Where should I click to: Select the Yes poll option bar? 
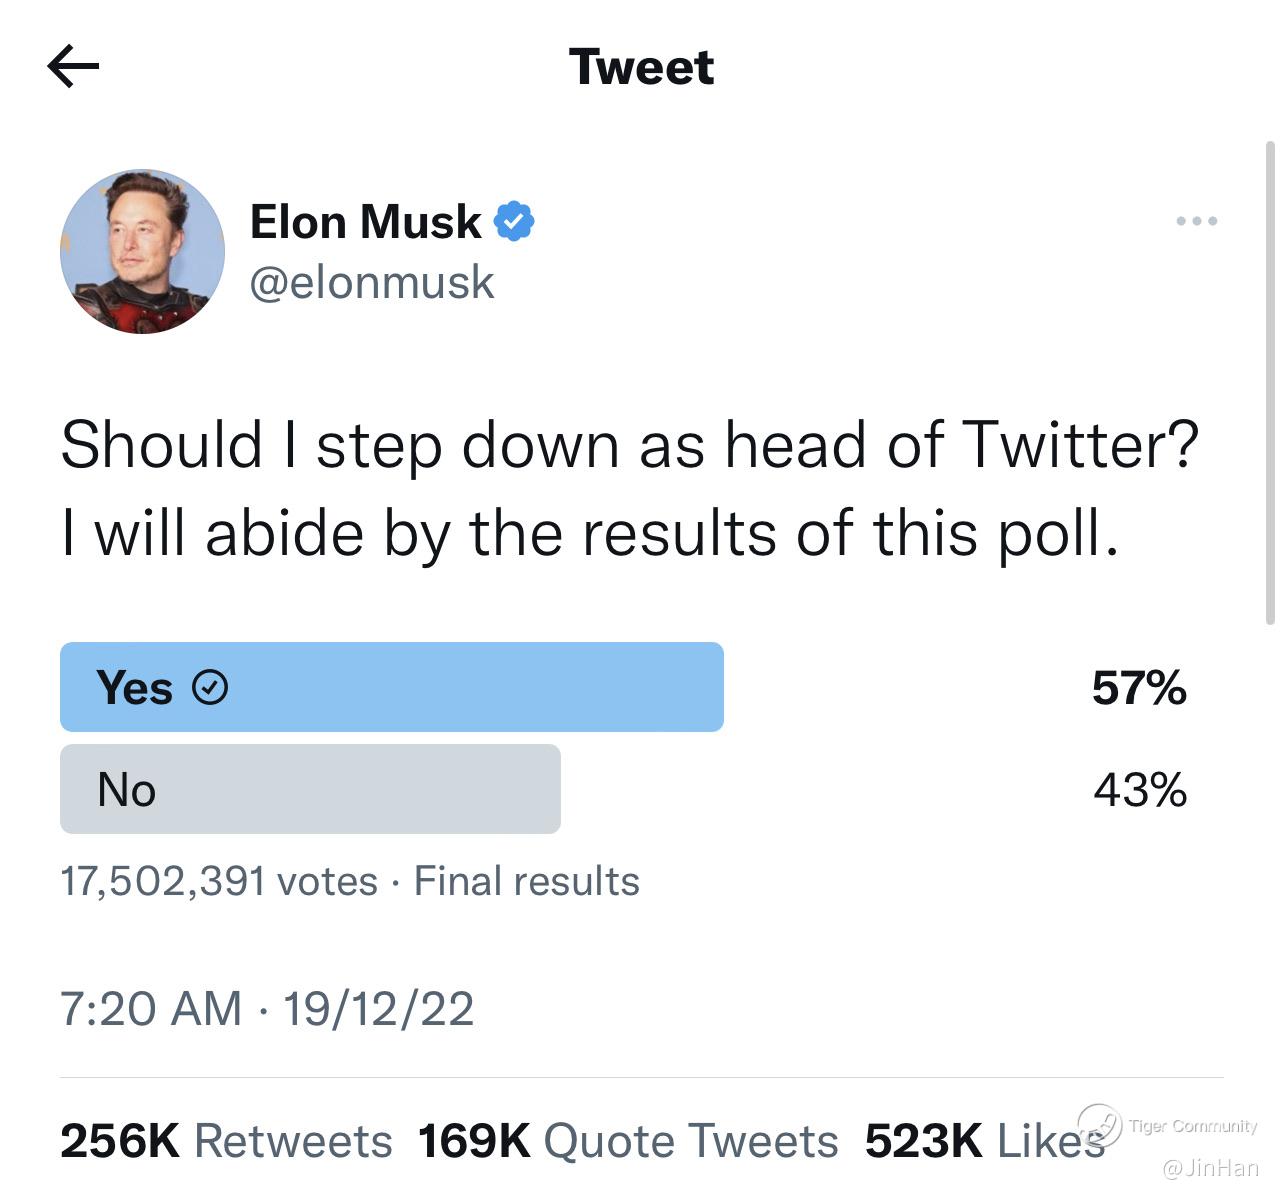391,687
